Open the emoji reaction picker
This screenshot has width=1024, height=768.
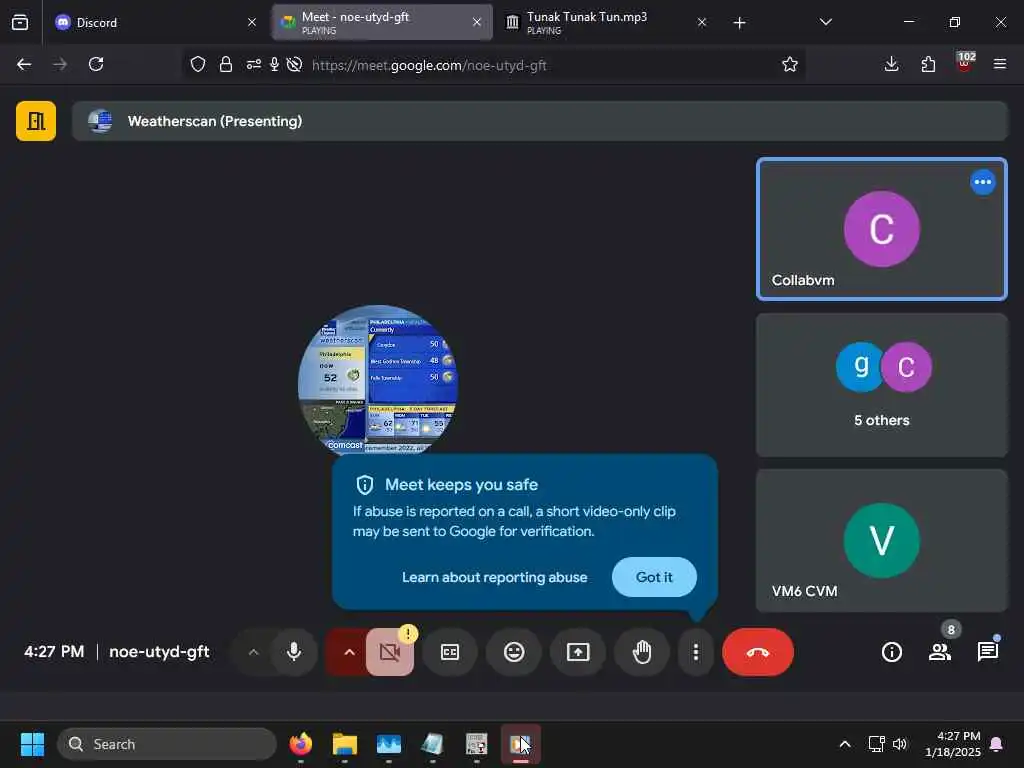coord(514,652)
